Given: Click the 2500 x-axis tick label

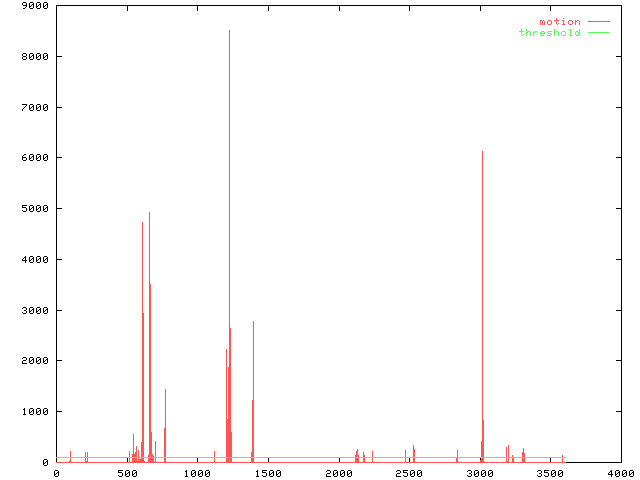Looking at the screenshot, I should [x=409, y=473].
